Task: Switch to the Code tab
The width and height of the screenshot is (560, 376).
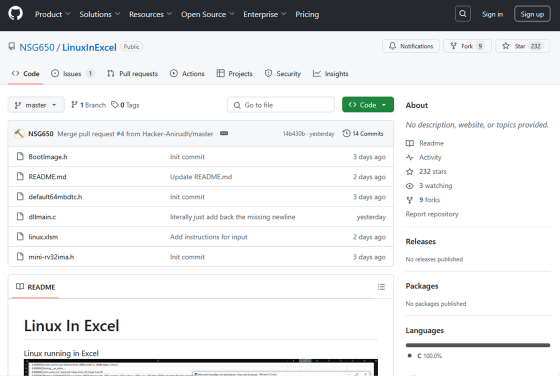Action: pos(26,74)
